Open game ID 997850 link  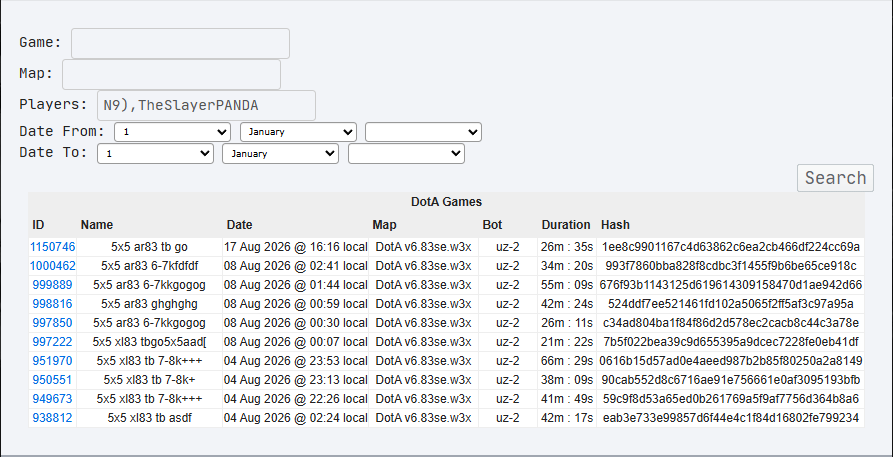pyautogui.click(x=52, y=323)
